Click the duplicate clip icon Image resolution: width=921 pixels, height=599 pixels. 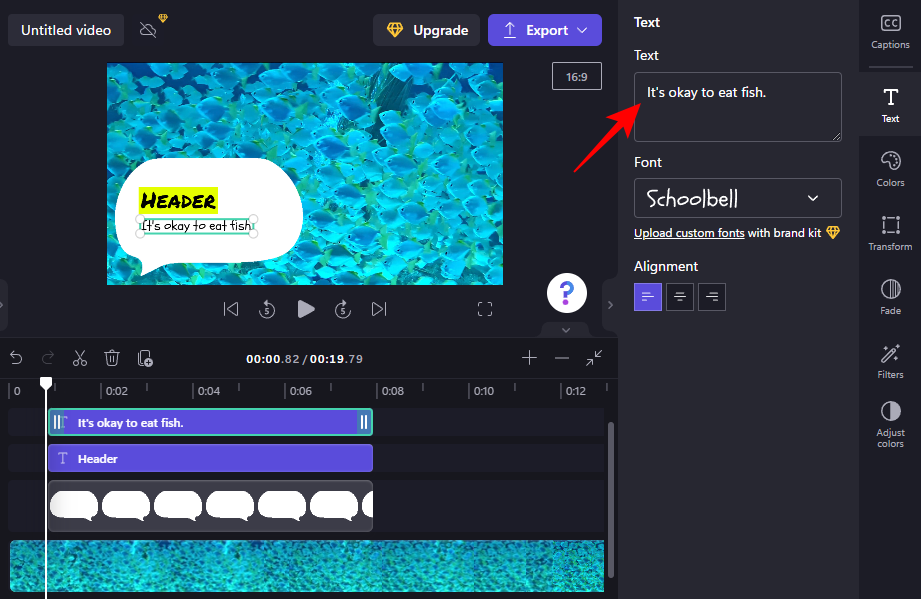(x=145, y=358)
